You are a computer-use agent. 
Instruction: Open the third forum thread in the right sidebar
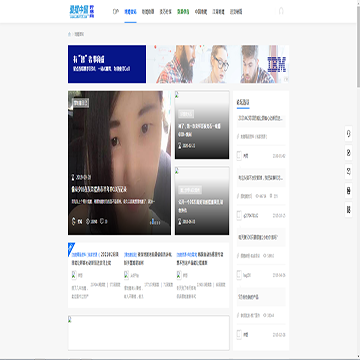point(261,238)
